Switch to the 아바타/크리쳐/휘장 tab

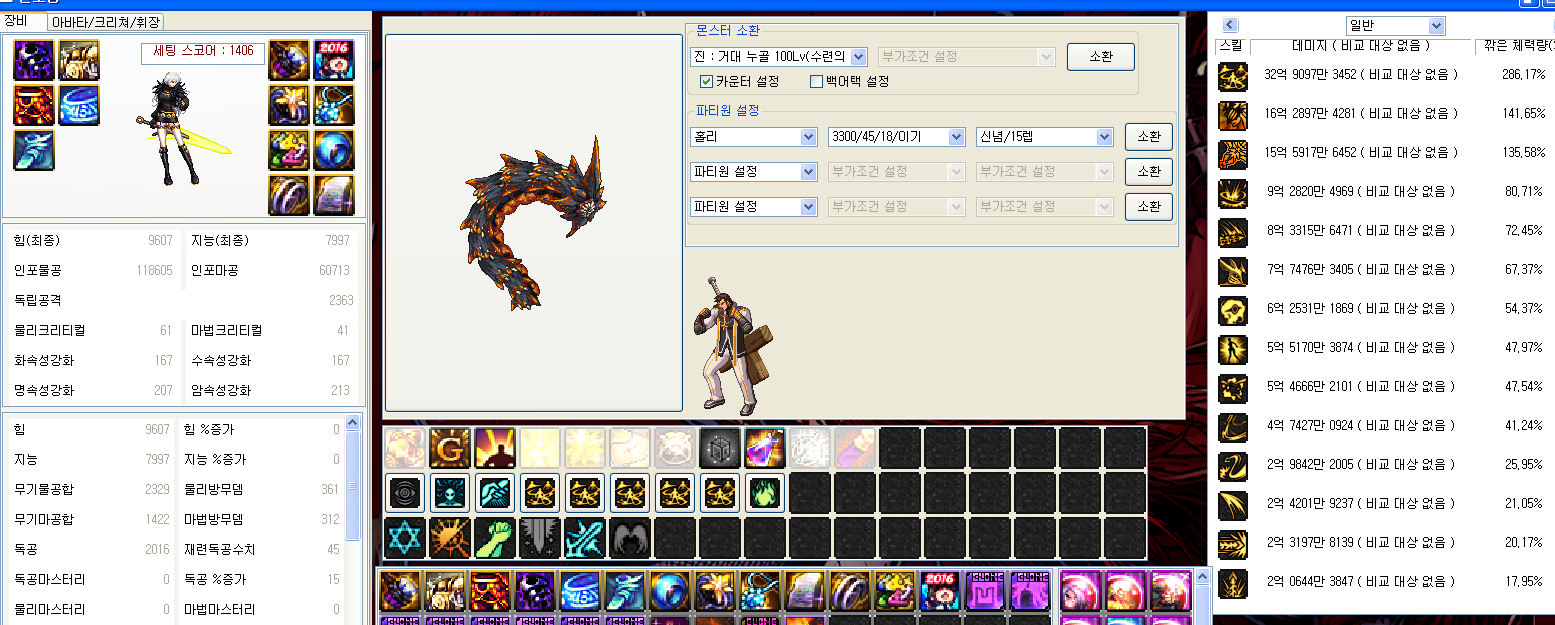click(x=106, y=22)
